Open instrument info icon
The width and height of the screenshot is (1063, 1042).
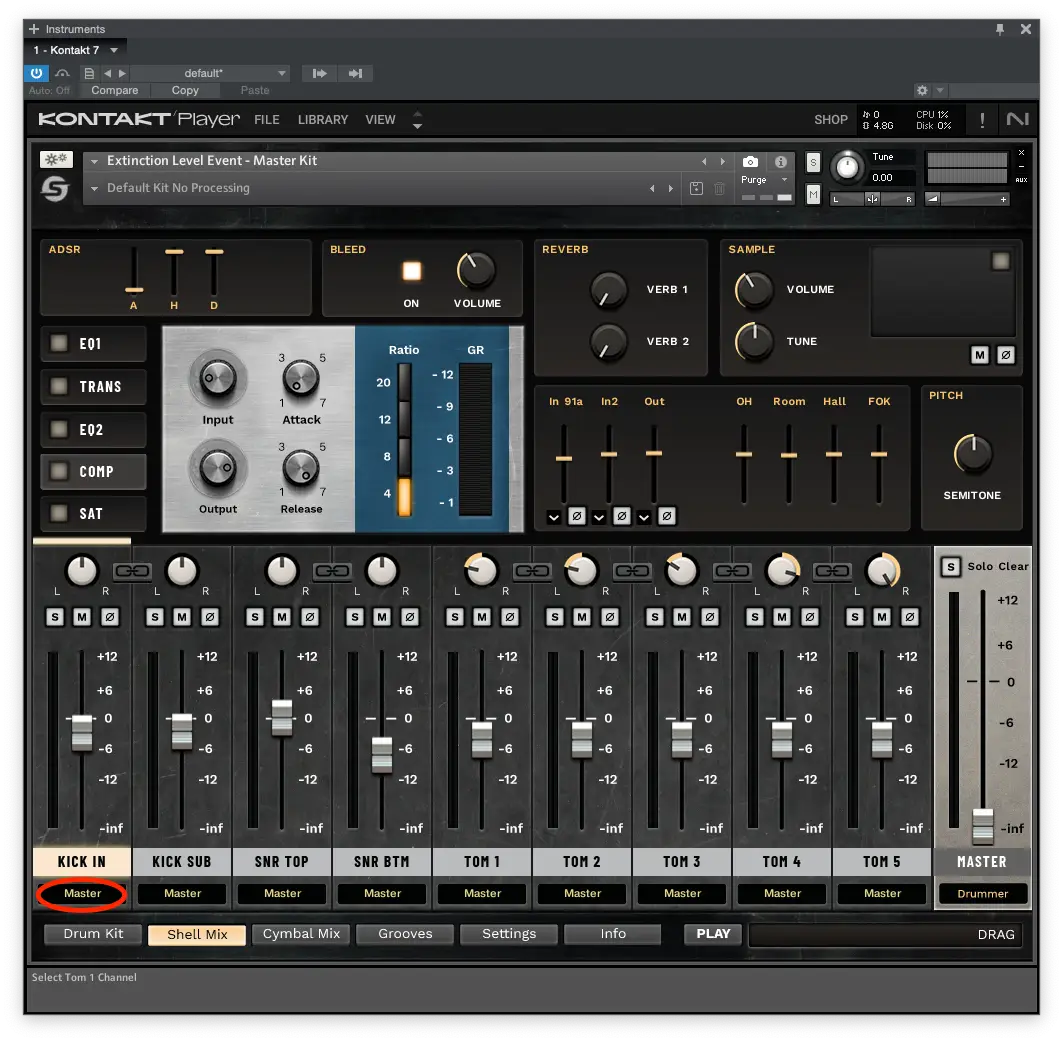point(780,162)
